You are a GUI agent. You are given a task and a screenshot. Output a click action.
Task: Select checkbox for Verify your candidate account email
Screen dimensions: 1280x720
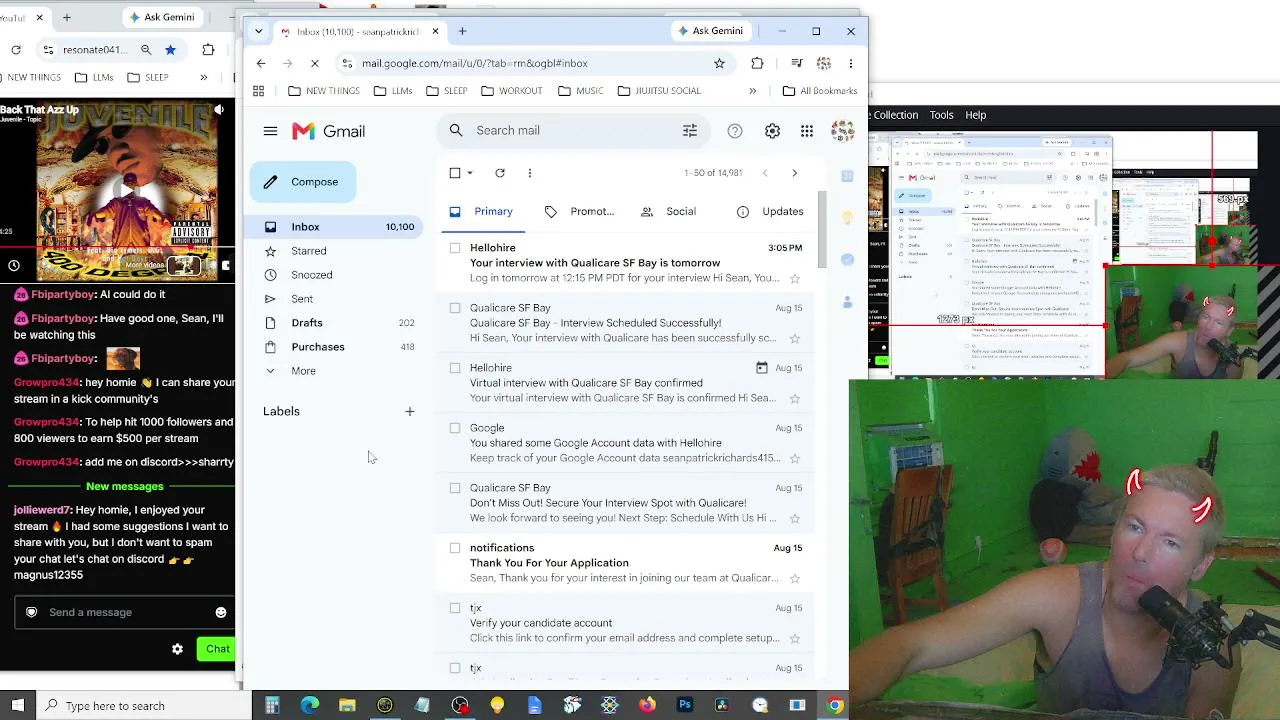click(455, 608)
